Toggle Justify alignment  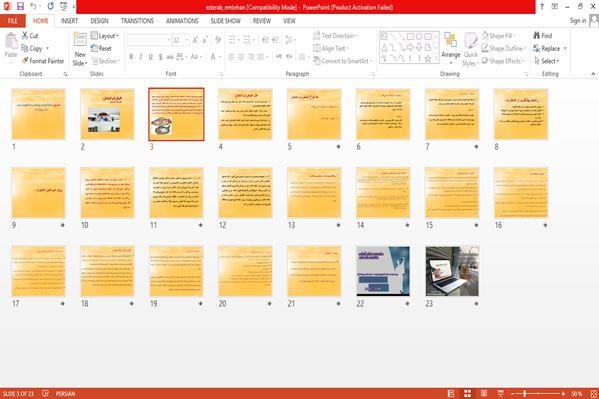coord(261,57)
